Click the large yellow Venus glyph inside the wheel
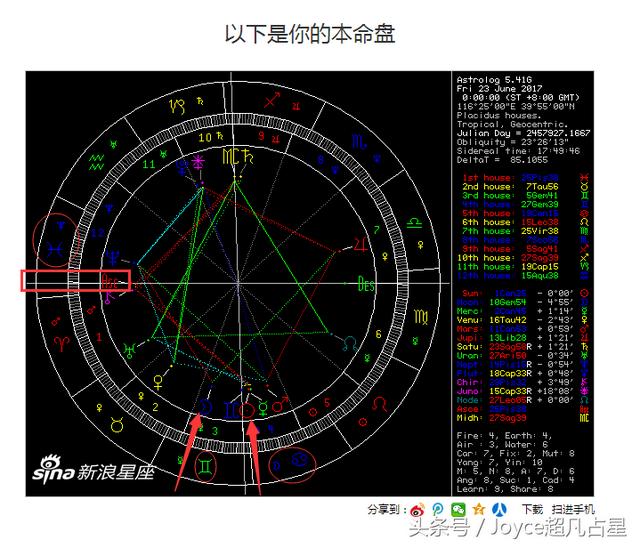Image resolution: width=640 pixels, height=548 pixels. click(x=158, y=382)
